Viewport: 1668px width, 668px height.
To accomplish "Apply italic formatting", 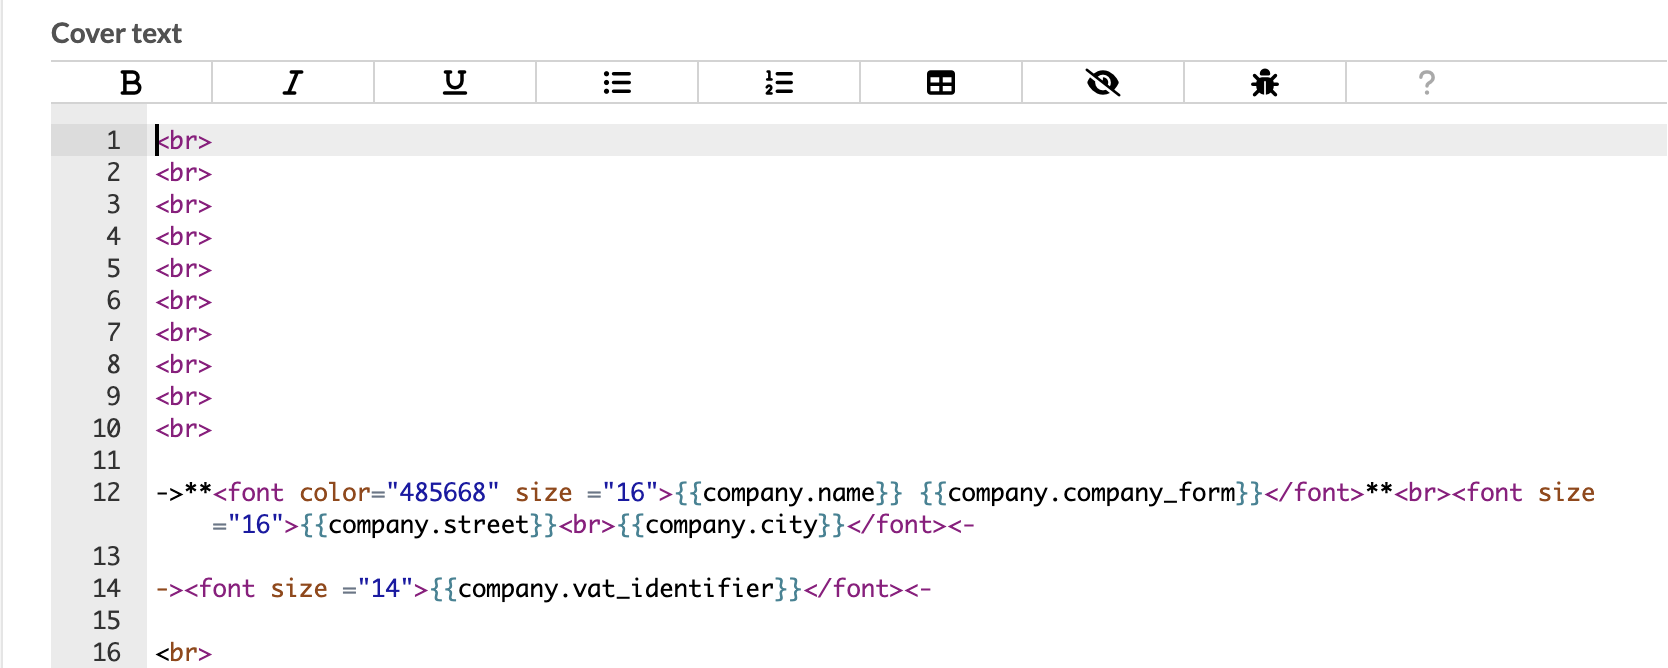I will pyautogui.click(x=293, y=82).
